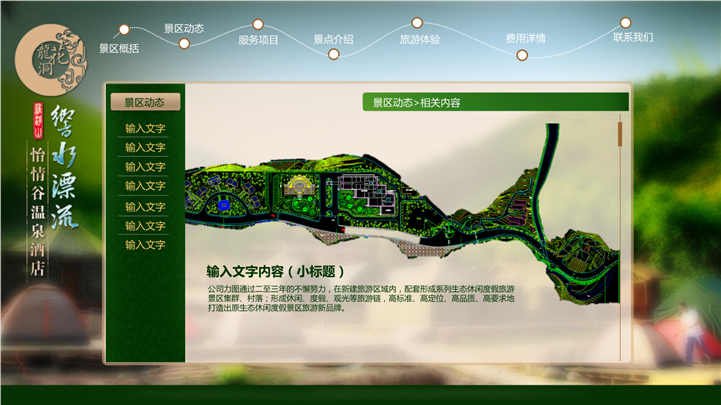Click the circle marker below 景区动态 in top navigation
721x405 pixels.
point(182,45)
